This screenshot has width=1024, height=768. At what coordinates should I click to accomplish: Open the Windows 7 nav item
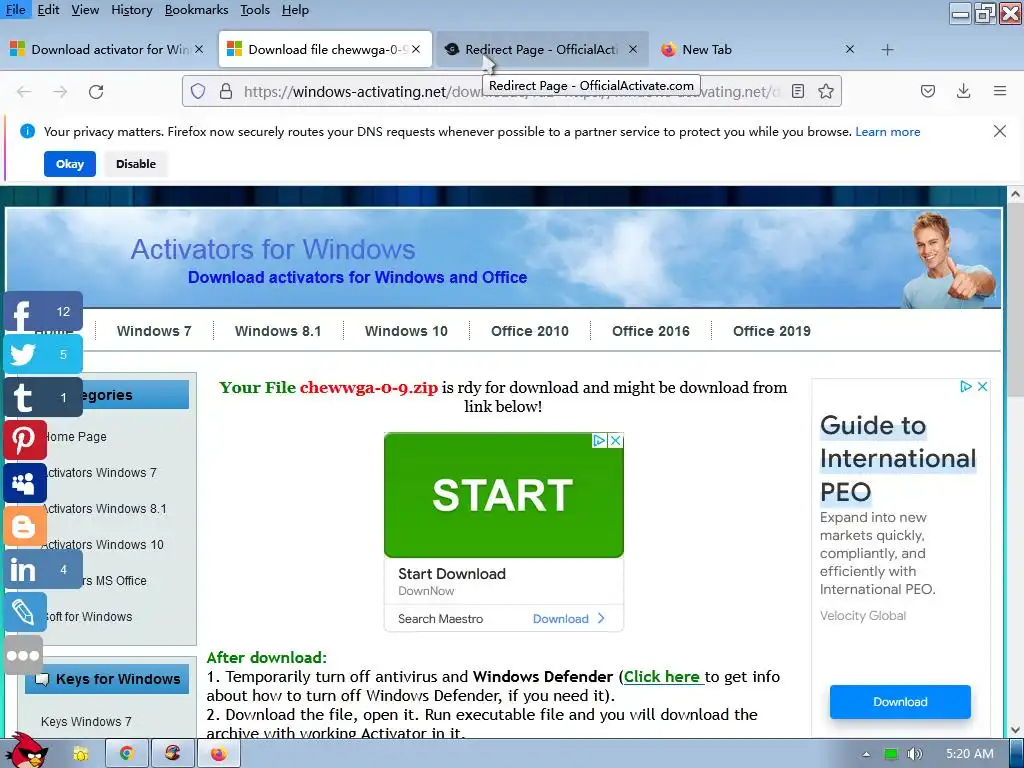pos(154,331)
